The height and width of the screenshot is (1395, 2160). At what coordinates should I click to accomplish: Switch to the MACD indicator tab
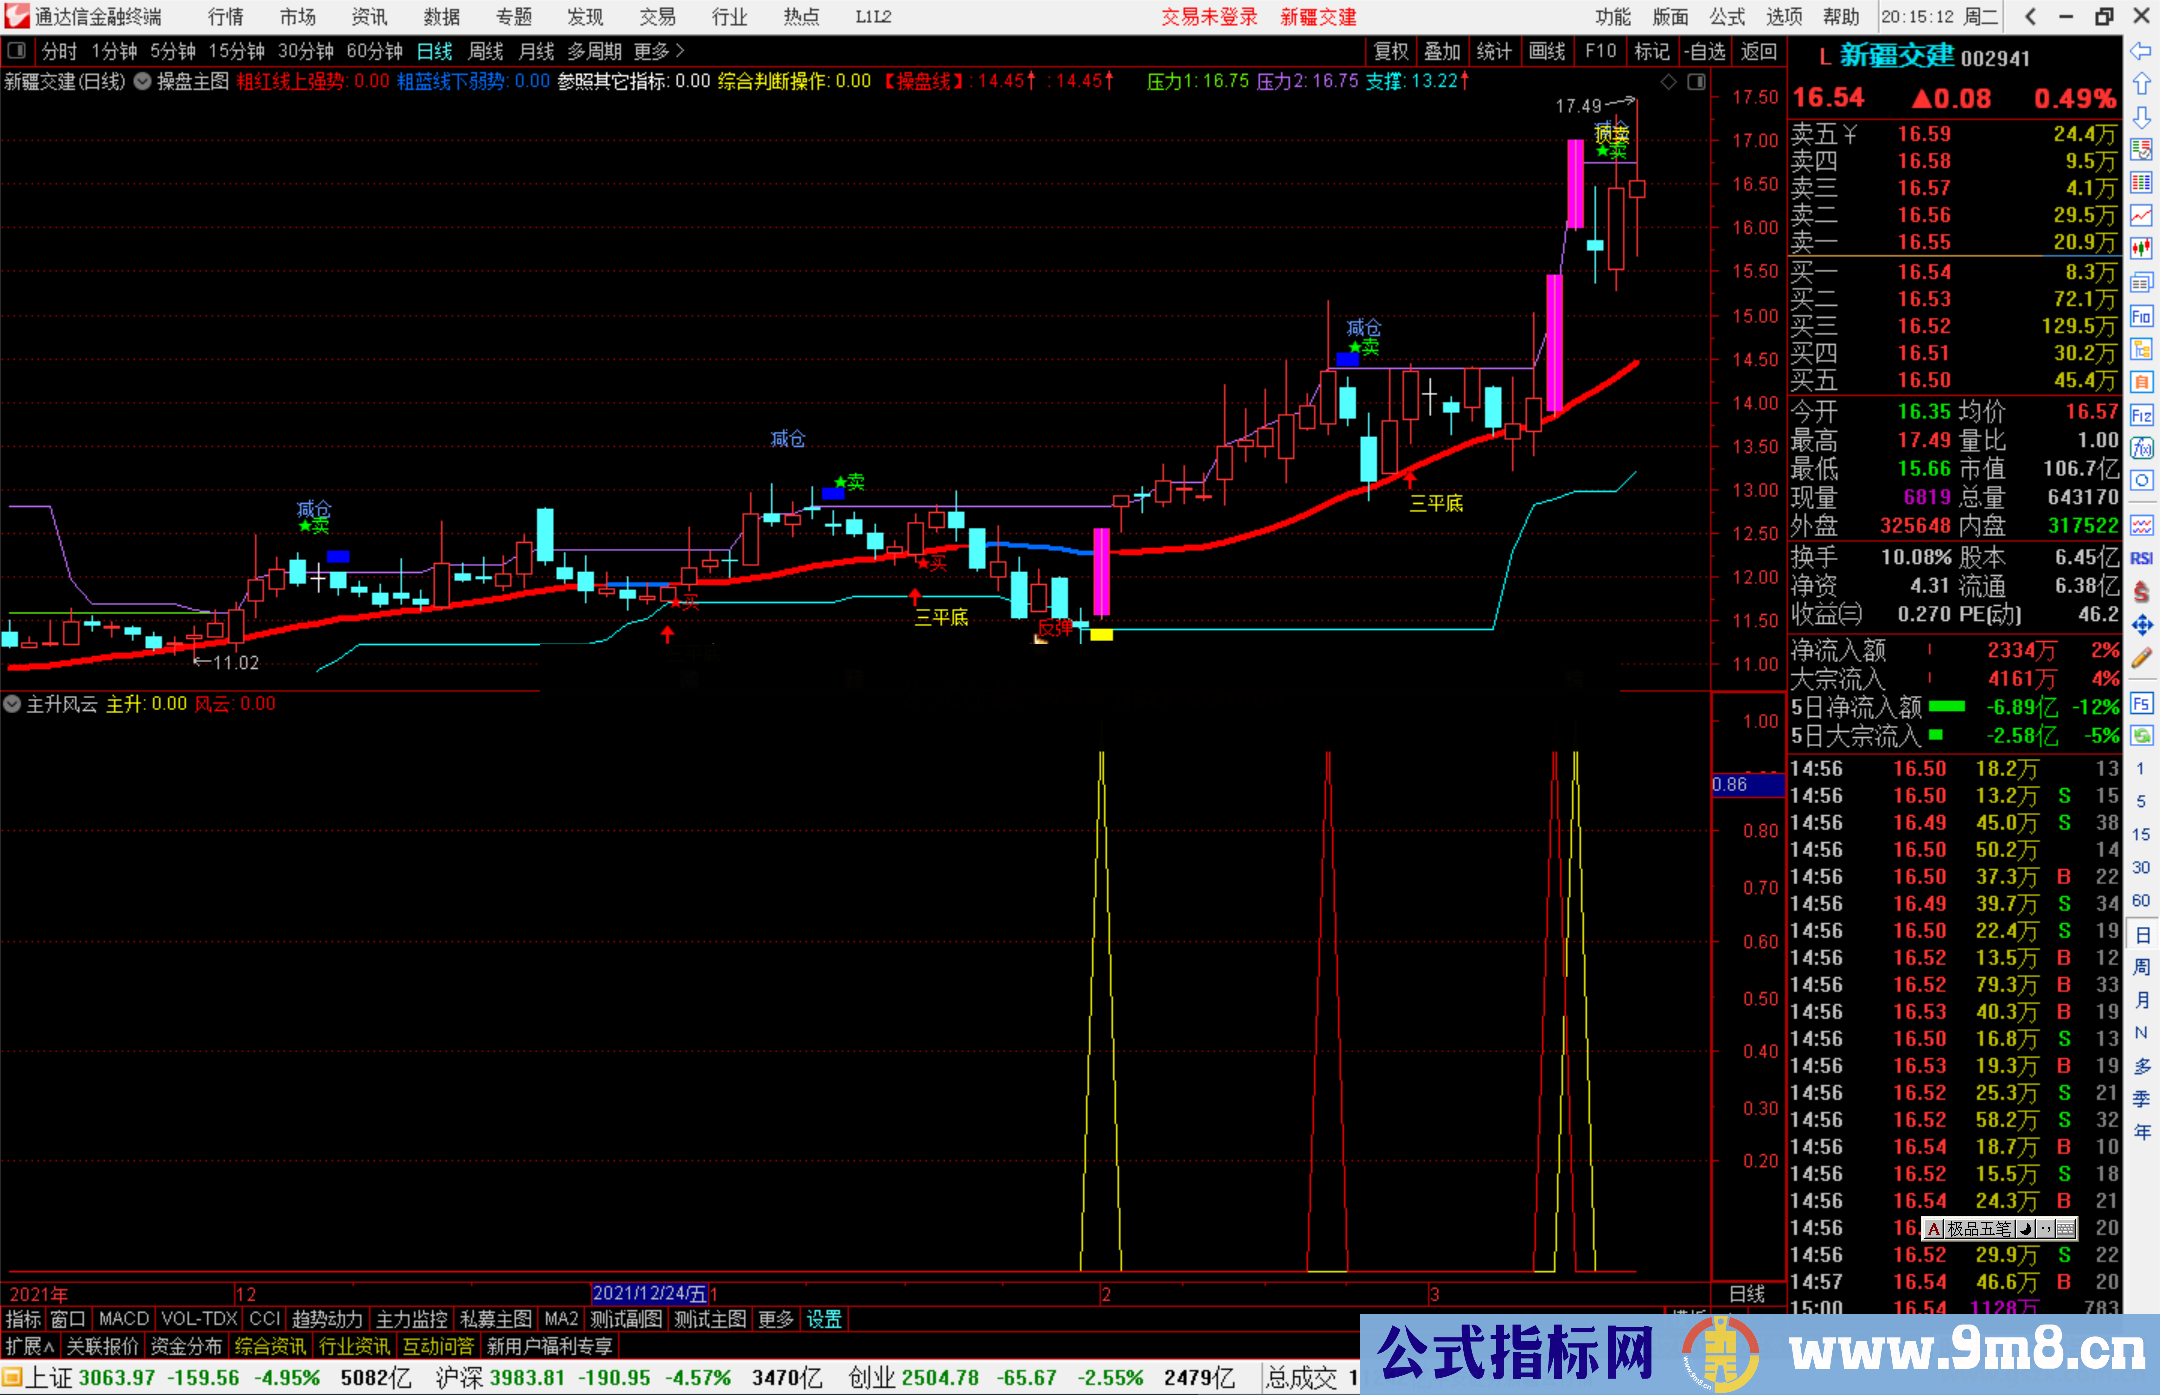(x=124, y=1319)
